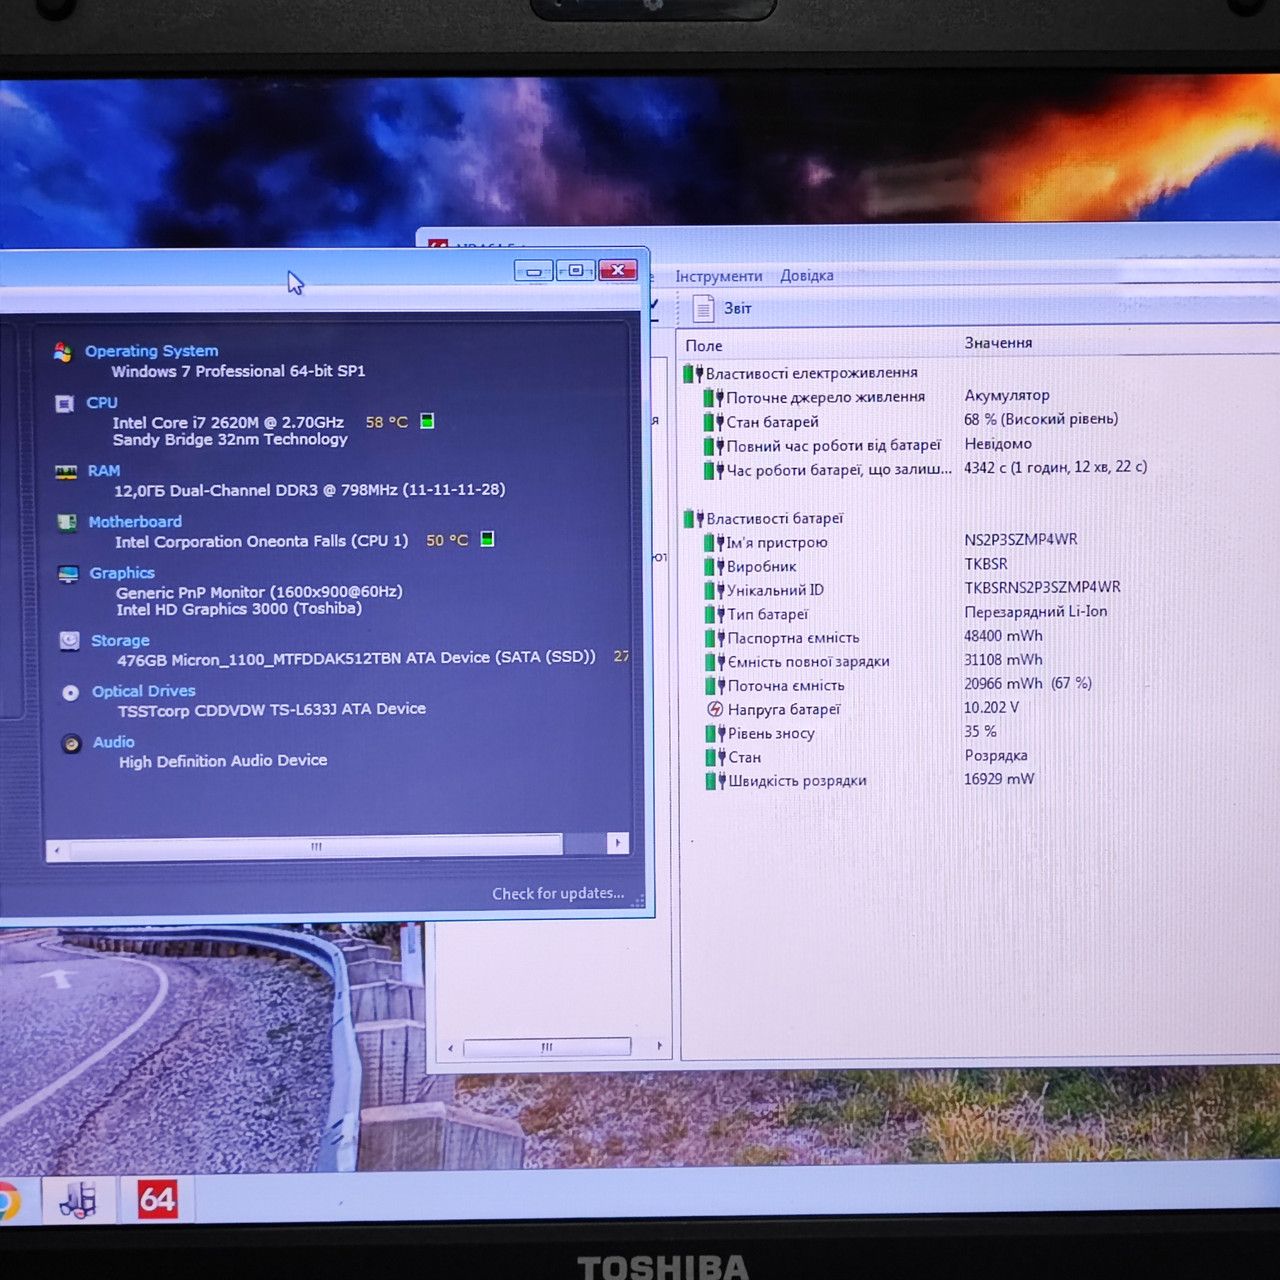
Task: Open the CPU section link
Action: click(x=102, y=402)
